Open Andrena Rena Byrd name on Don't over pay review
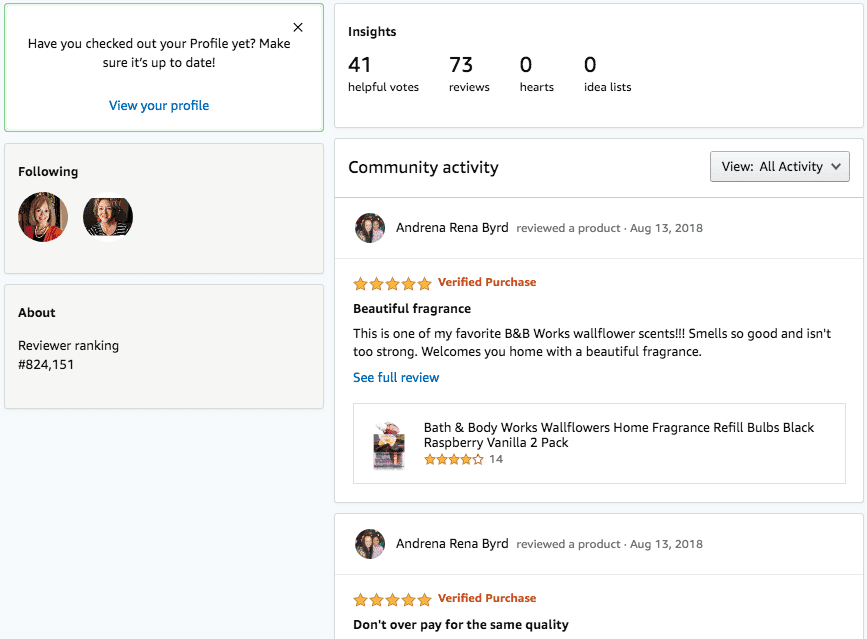867x639 pixels. 452,544
